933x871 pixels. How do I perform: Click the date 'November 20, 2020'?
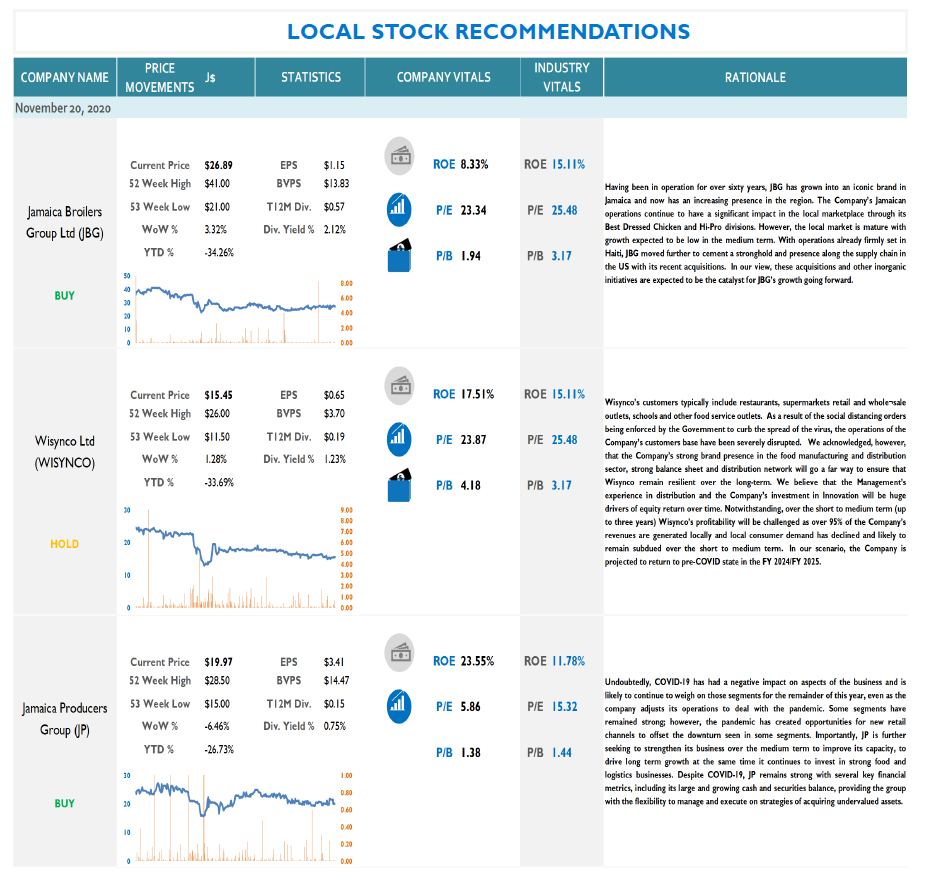(63, 108)
